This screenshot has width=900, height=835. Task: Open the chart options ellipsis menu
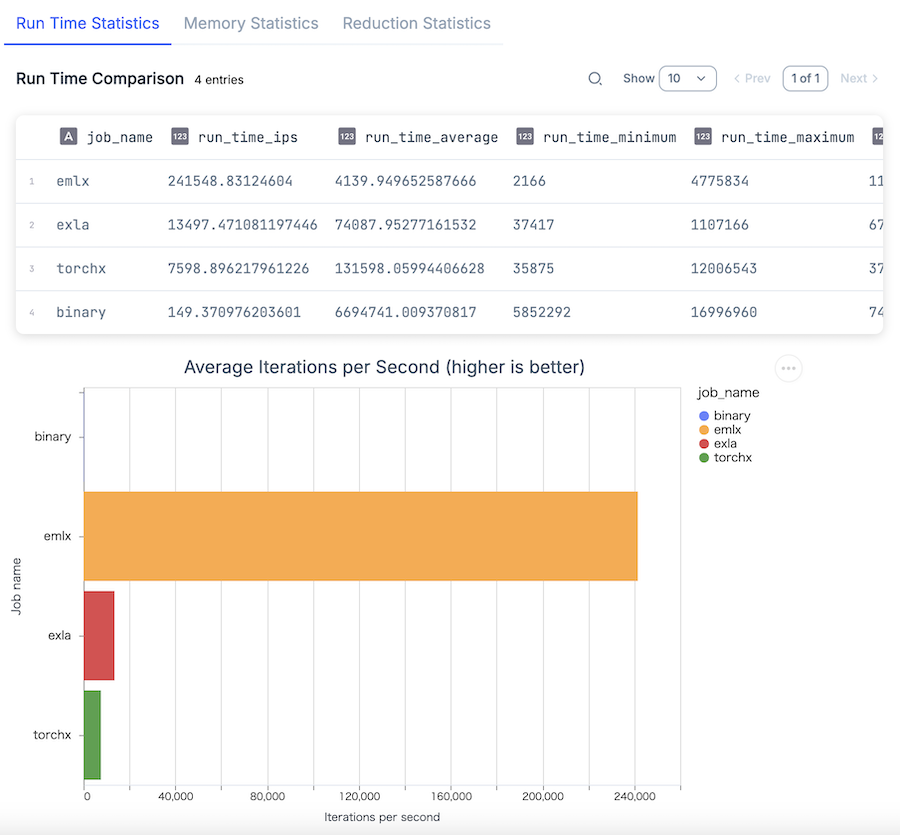[789, 368]
